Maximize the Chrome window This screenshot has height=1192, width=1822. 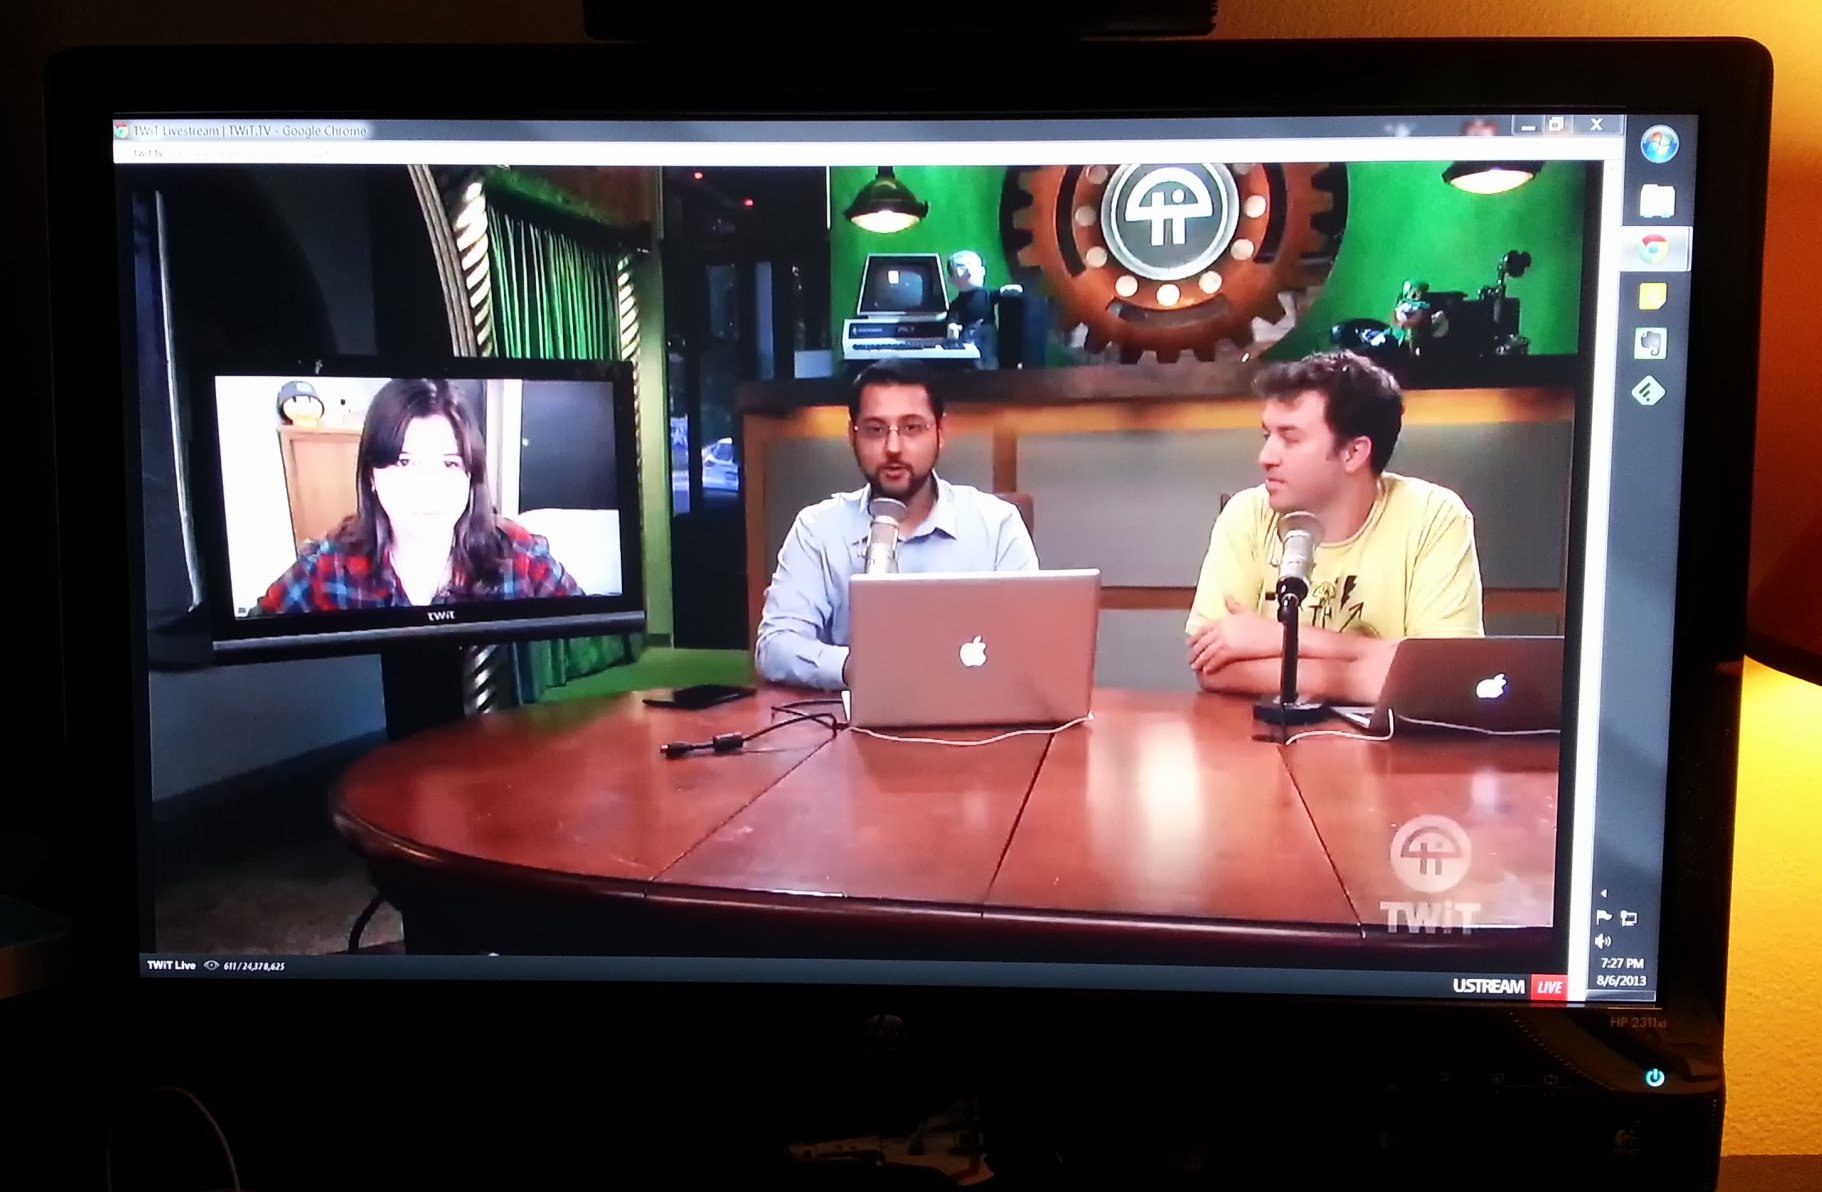point(1556,125)
